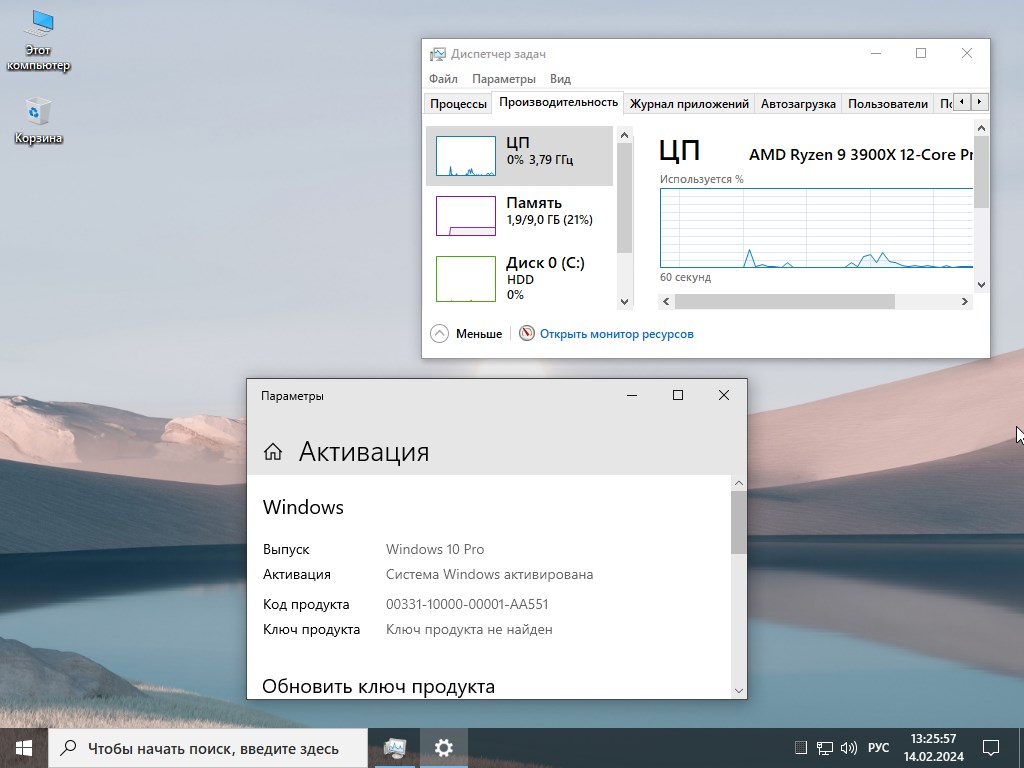This screenshot has height=768, width=1024.
Task: Open the Этот компьютер desktop icon
Action: [x=38, y=40]
